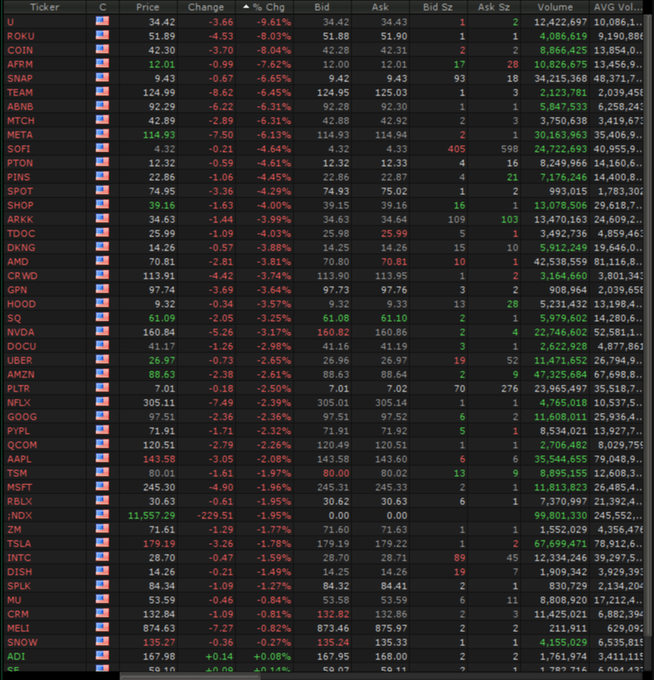
Task: Click the US flag icon in TSLA row
Action: click(102, 543)
